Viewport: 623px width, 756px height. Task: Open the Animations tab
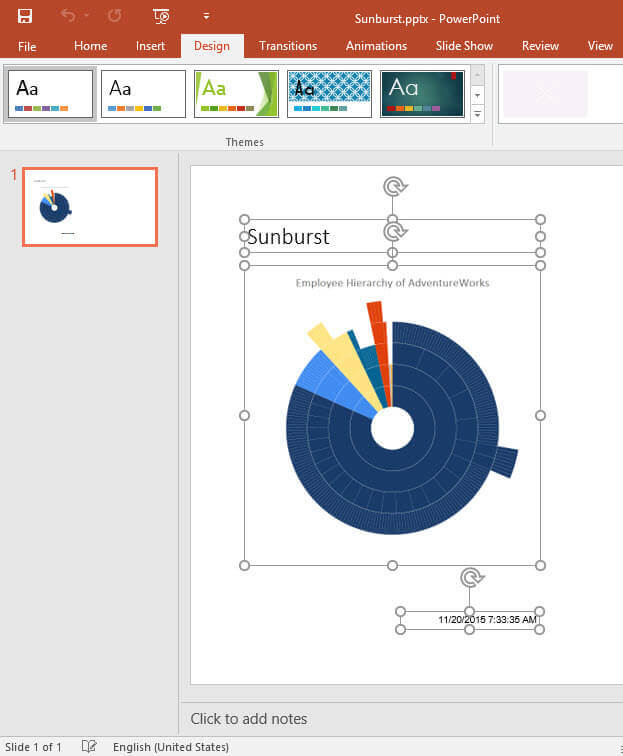coord(376,46)
